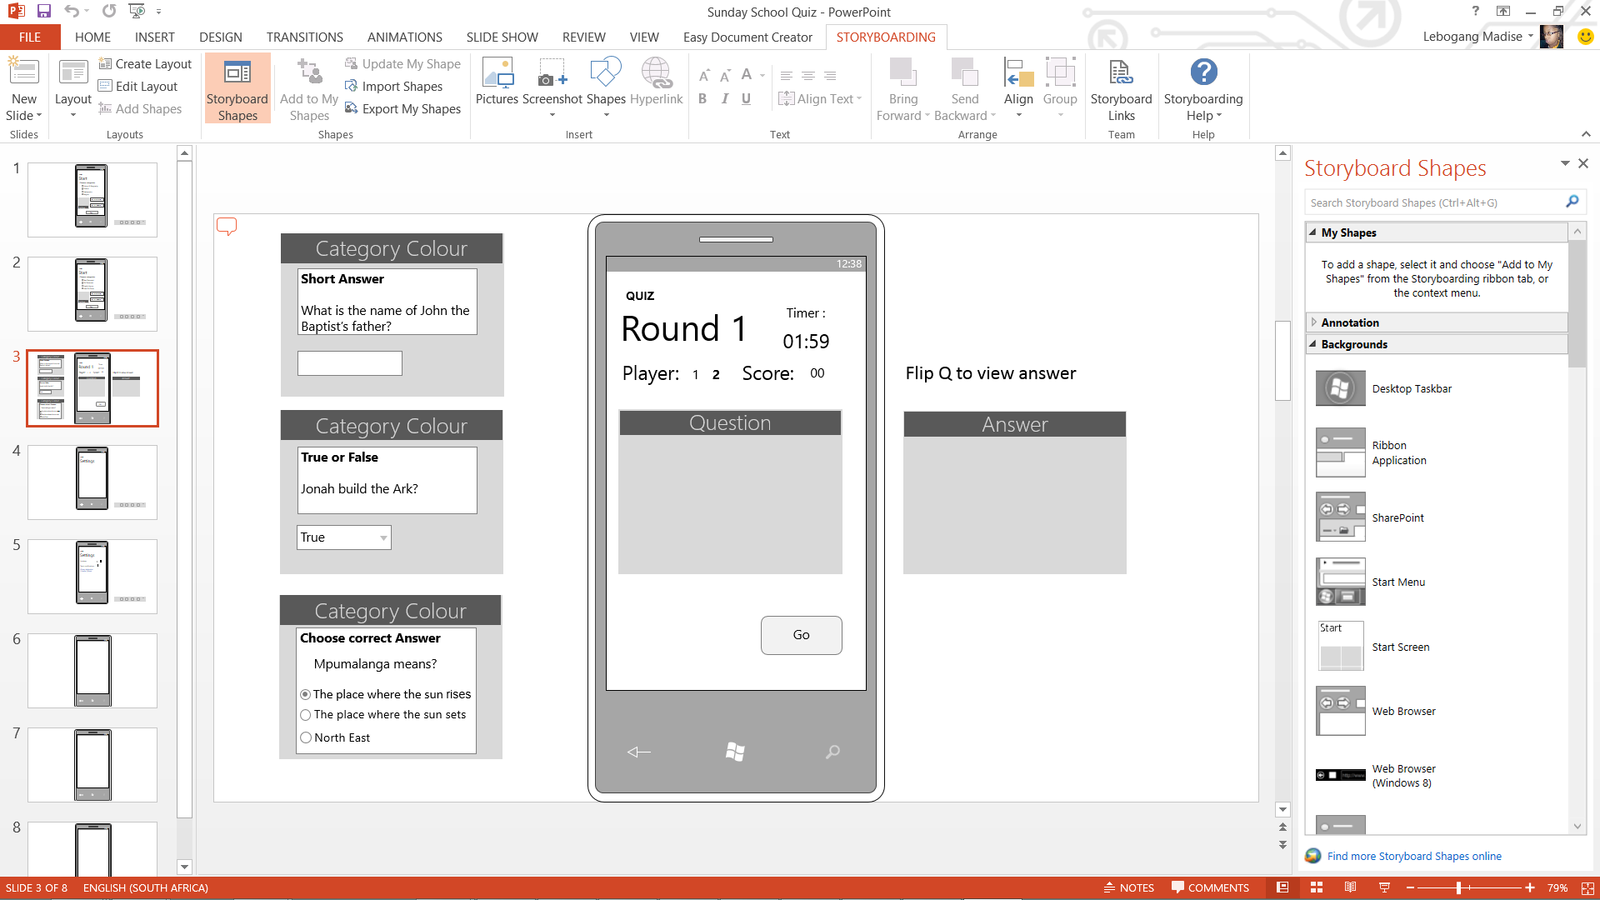Expand the Annotation shapes section
This screenshot has width=1600, height=900.
[x=1314, y=323]
